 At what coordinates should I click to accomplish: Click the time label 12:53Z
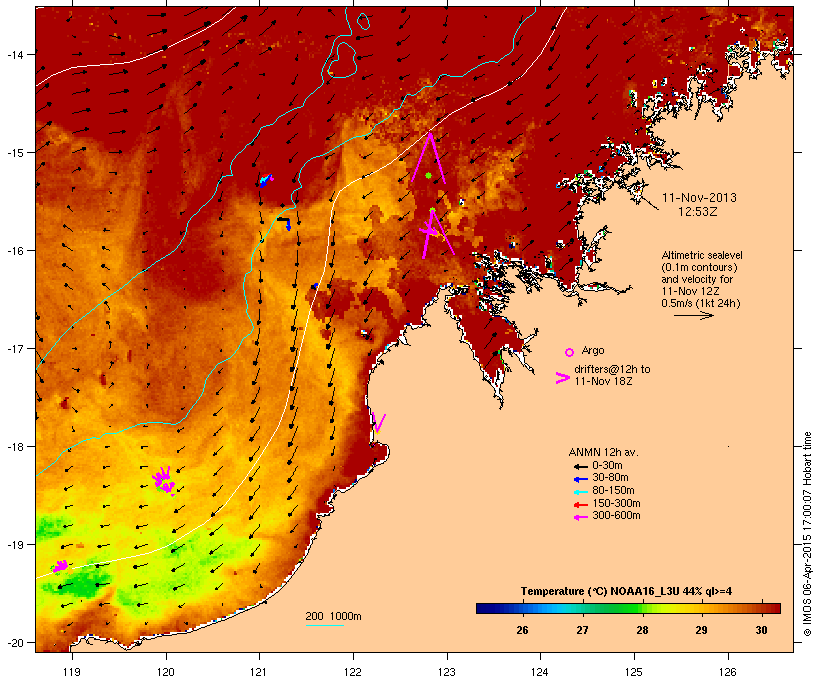point(698,212)
